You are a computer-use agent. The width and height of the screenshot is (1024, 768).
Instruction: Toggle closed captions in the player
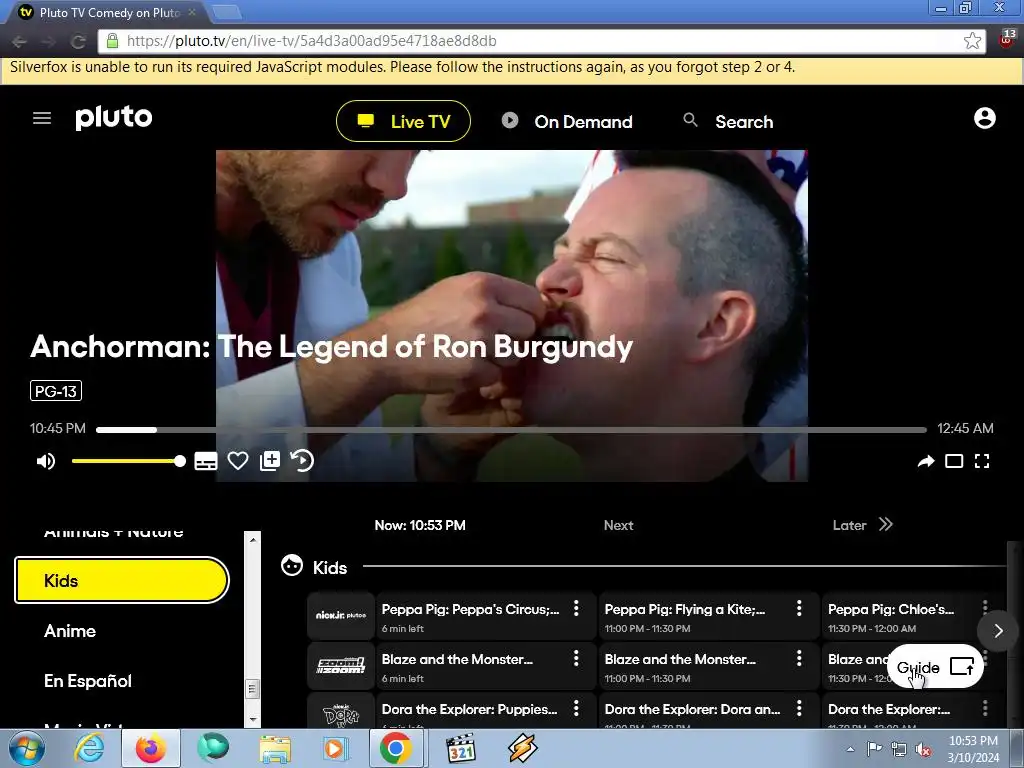click(x=206, y=462)
